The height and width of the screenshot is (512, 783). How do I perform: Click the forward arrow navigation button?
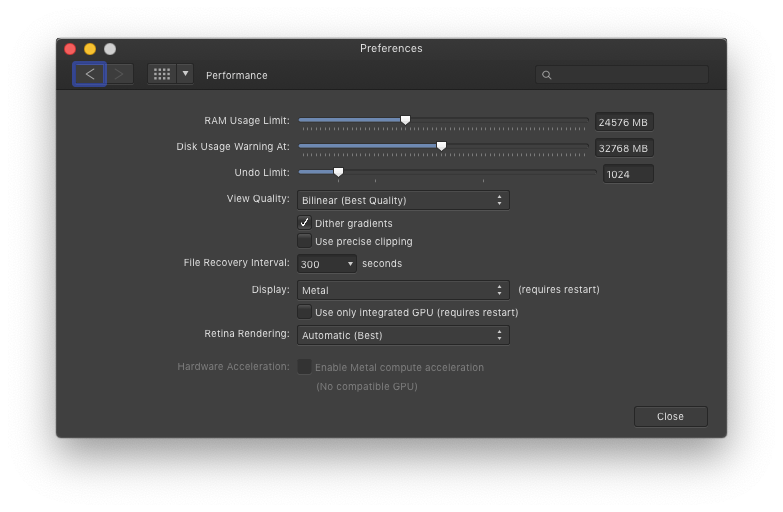coord(119,74)
